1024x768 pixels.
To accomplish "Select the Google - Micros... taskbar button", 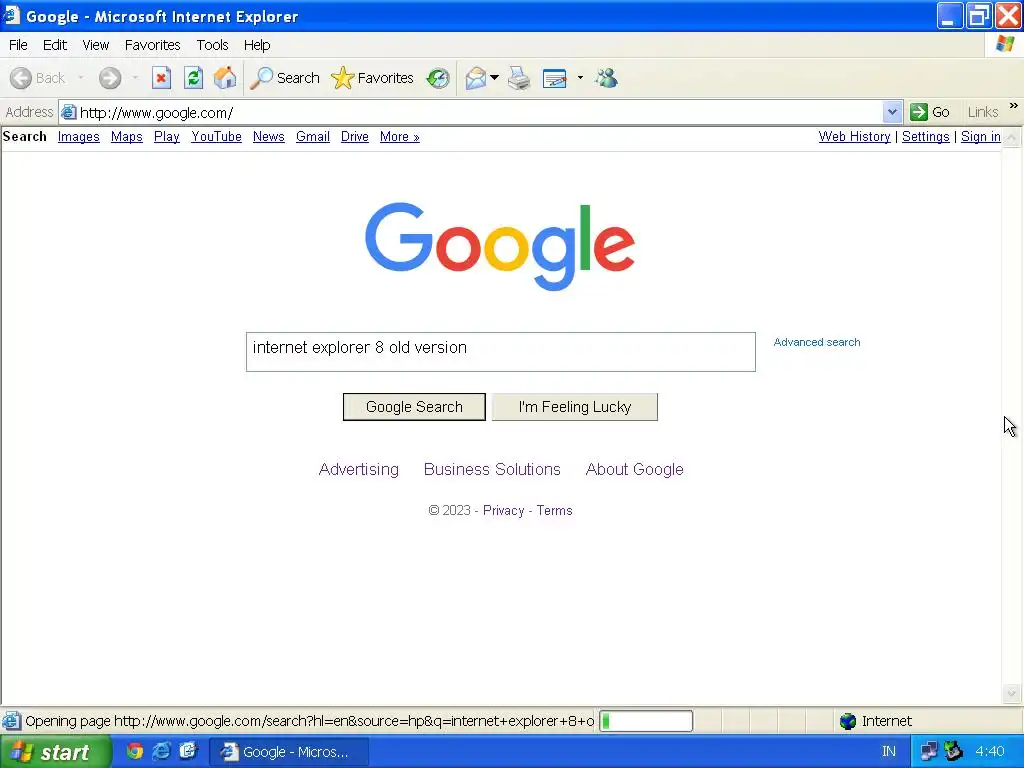I will coord(289,752).
